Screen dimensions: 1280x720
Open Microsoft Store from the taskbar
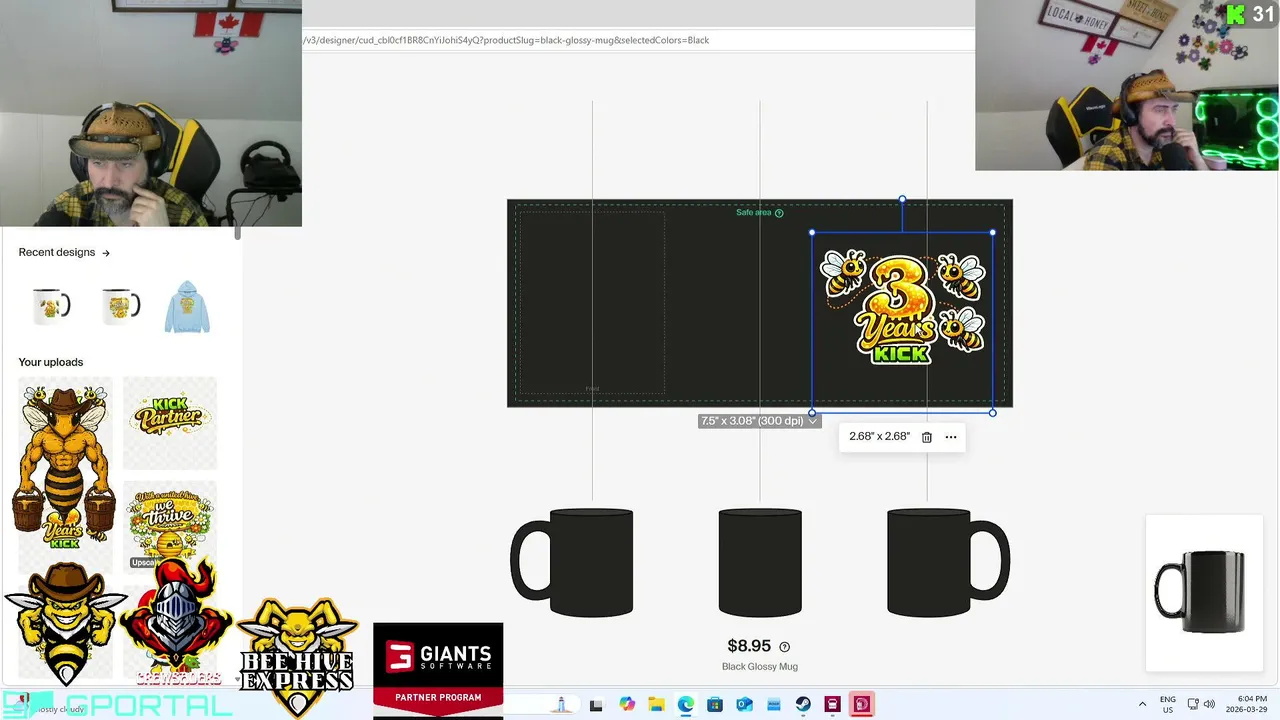pos(715,705)
